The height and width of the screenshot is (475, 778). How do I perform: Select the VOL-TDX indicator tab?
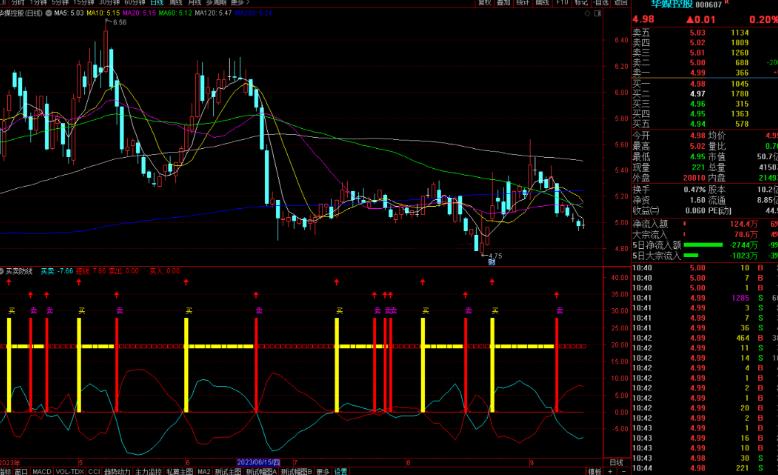click(x=69, y=472)
